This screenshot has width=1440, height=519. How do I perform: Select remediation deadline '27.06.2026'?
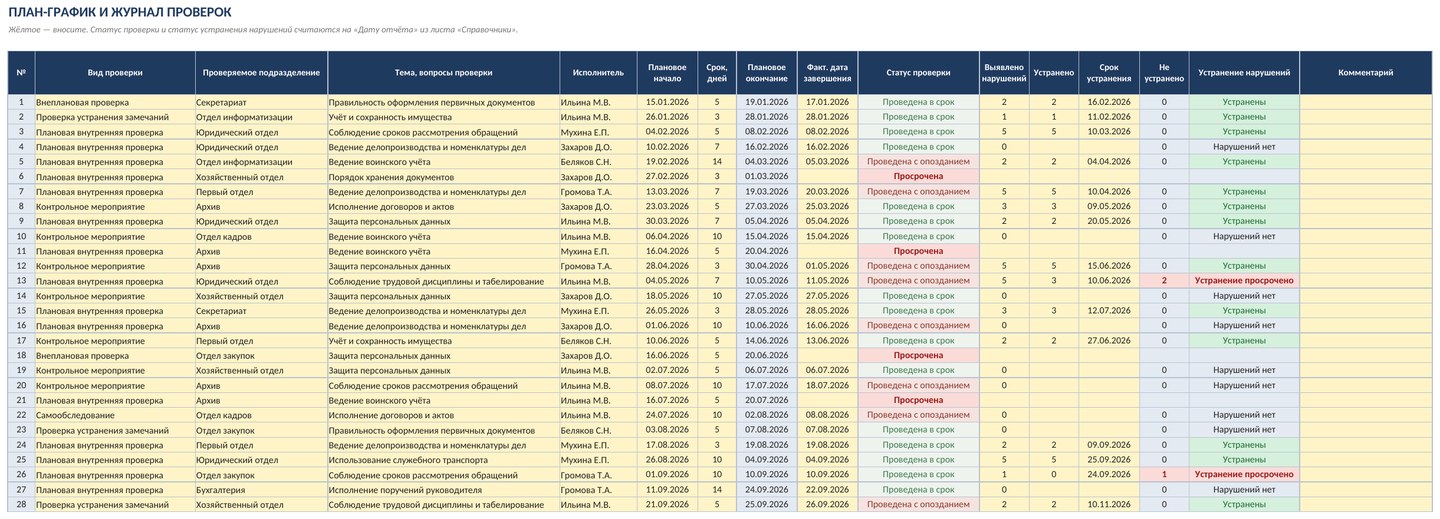click(1109, 341)
